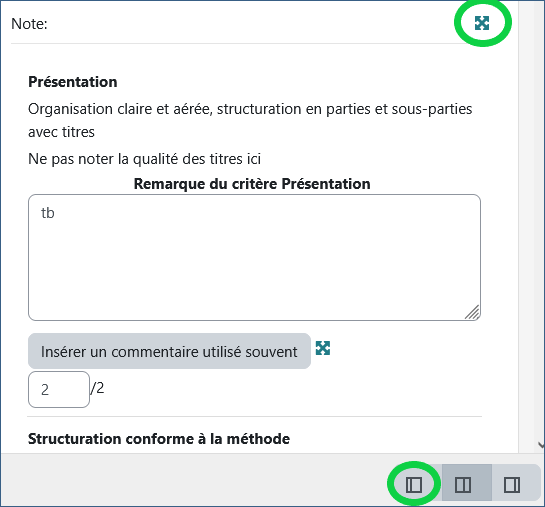Click the 'tb' text in the remark box
The width and height of the screenshot is (545, 507).
pos(48,213)
